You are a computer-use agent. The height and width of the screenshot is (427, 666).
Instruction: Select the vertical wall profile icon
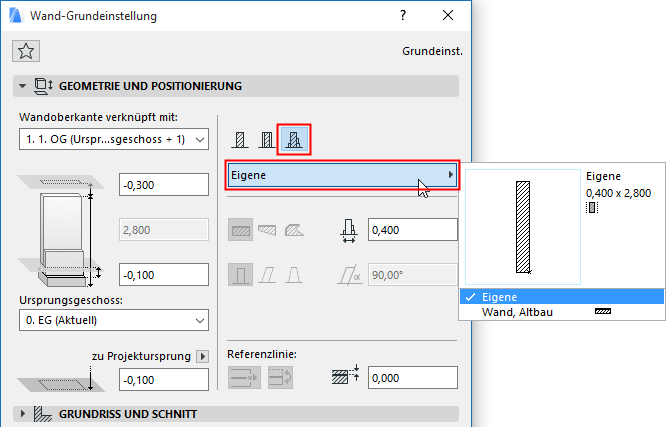tap(241, 275)
